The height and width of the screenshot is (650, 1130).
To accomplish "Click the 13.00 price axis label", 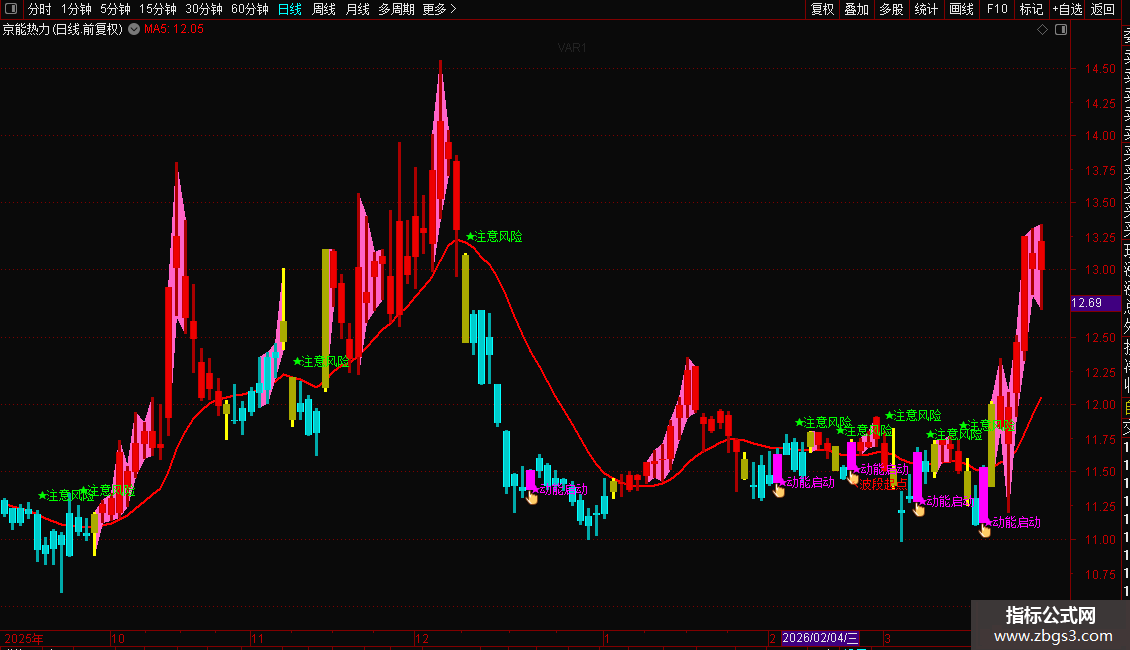I will pyautogui.click(x=1100, y=270).
